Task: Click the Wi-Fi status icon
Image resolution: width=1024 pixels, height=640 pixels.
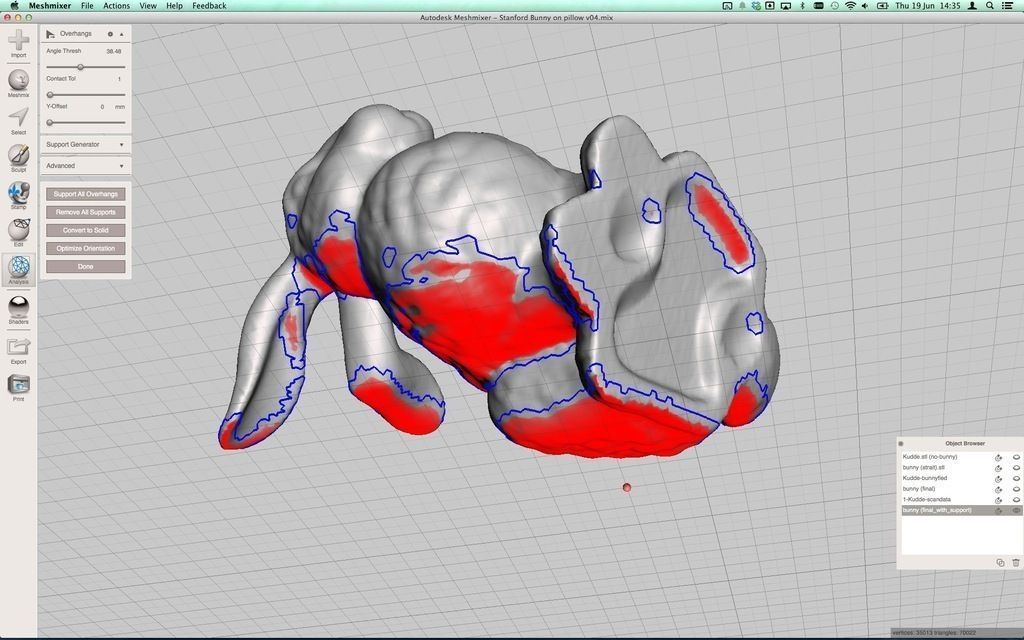Action: pyautogui.click(x=850, y=5)
